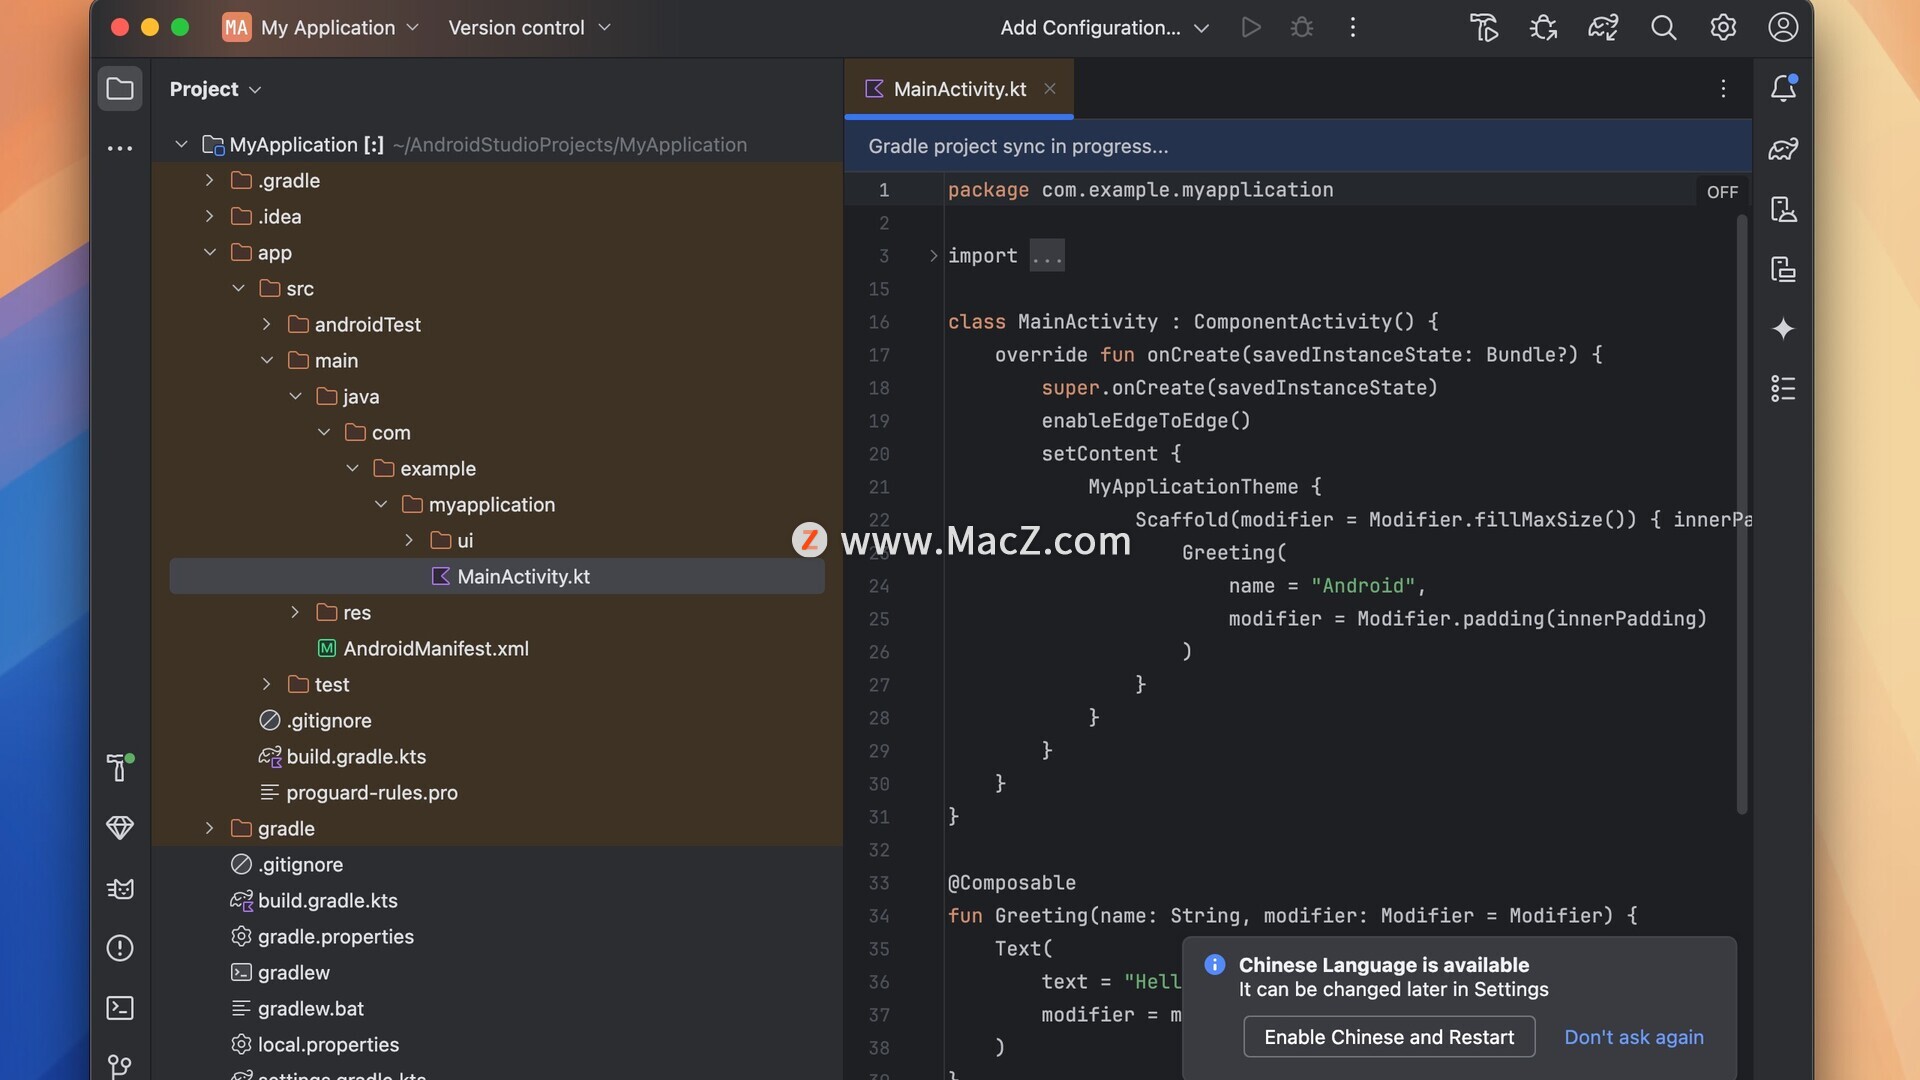Open the Logcat cat icon
The image size is (1920, 1080).
[120, 888]
